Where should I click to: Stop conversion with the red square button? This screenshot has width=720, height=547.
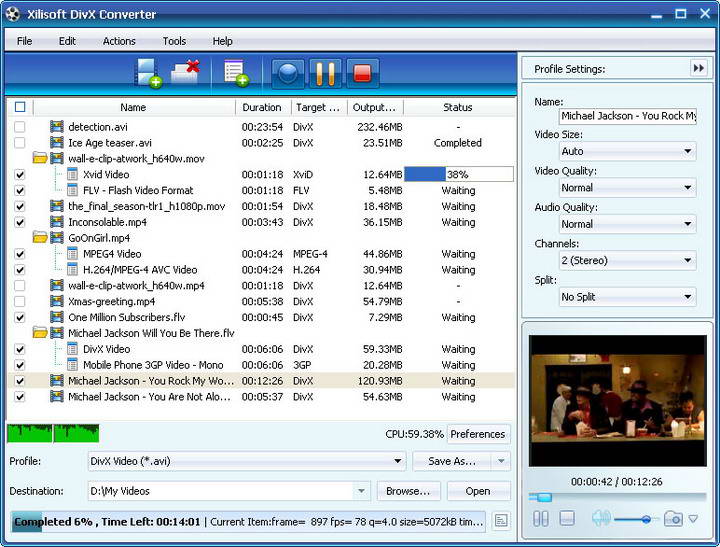(362, 74)
